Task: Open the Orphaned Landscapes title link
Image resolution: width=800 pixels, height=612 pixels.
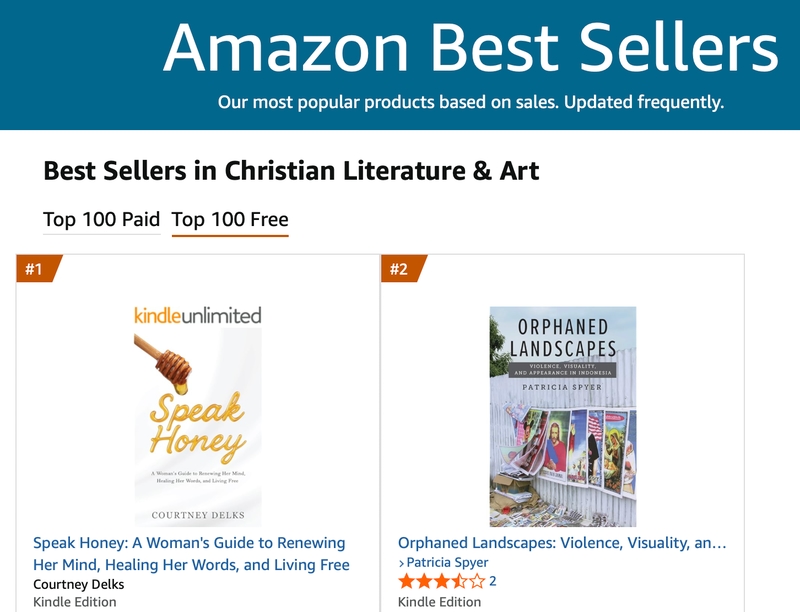Action: [562, 543]
